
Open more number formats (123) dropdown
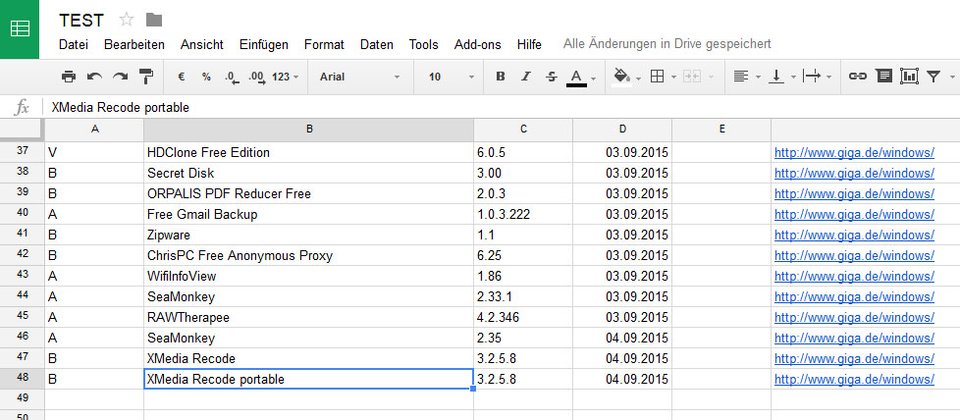285,77
